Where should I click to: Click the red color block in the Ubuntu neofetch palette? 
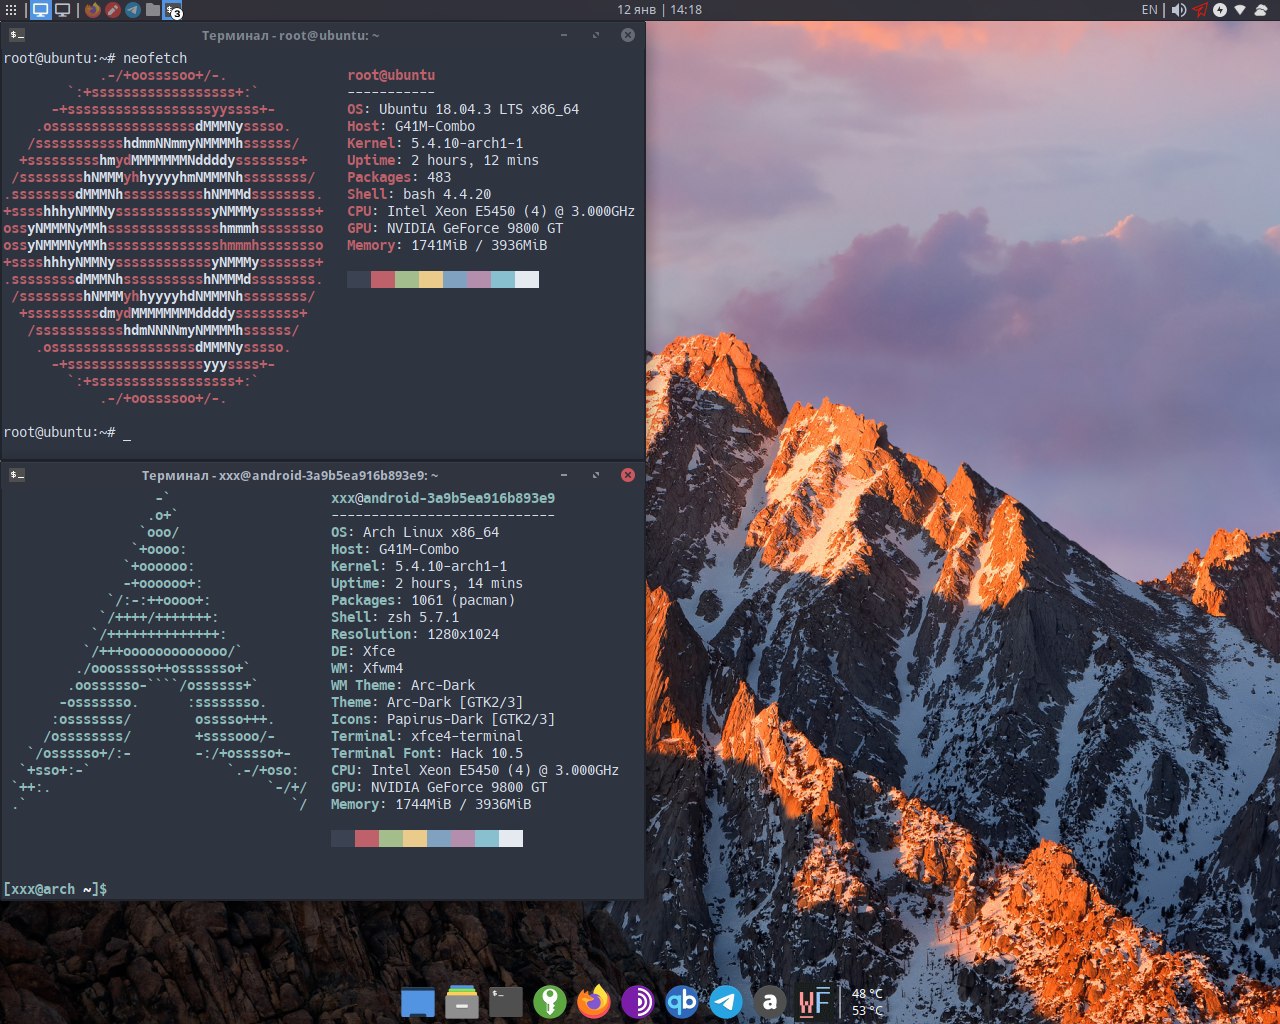(383, 279)
